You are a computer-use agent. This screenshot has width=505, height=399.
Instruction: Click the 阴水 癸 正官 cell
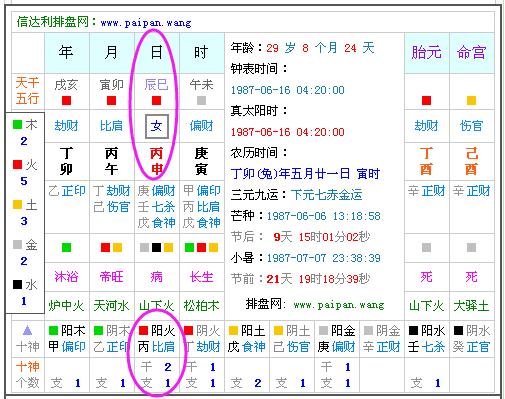pos(471,339)
